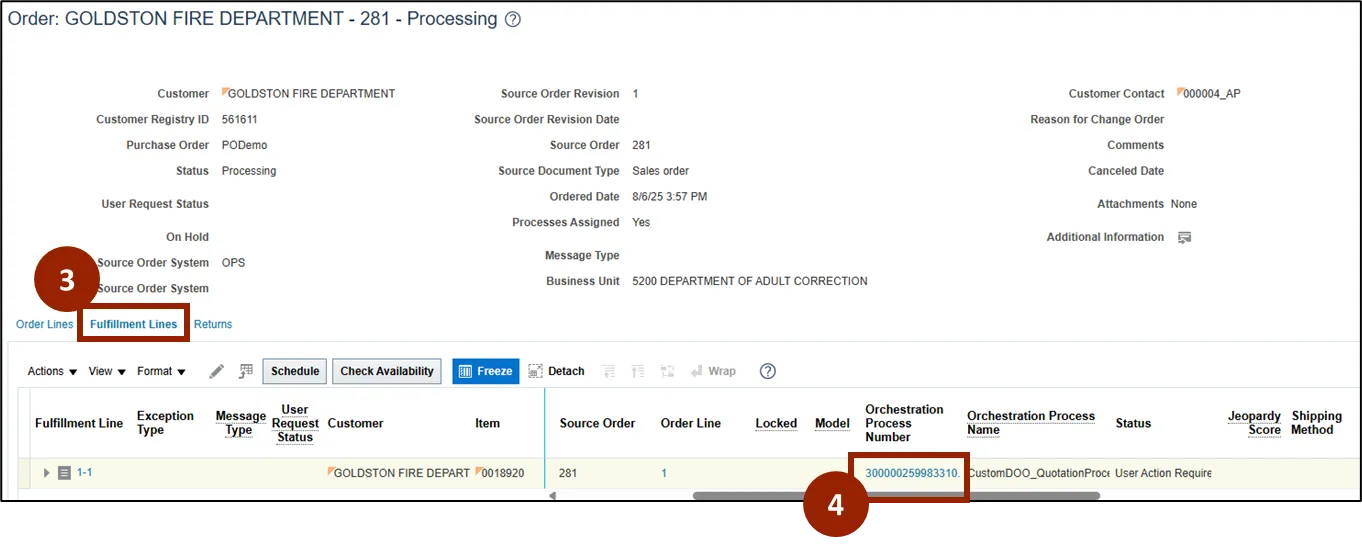Click the table horizontal scrollbar thumb
This screenshot has height=544, width=1362.
point(896,496)
